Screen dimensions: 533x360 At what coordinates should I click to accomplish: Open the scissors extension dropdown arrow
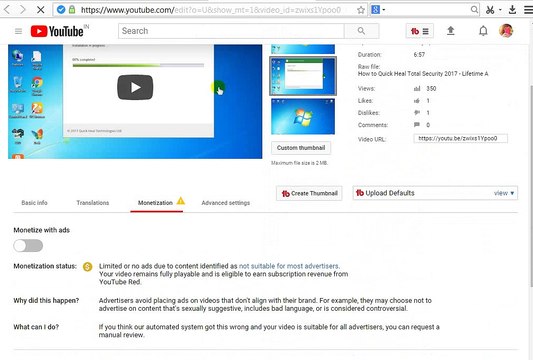click(x=500, y=10)
